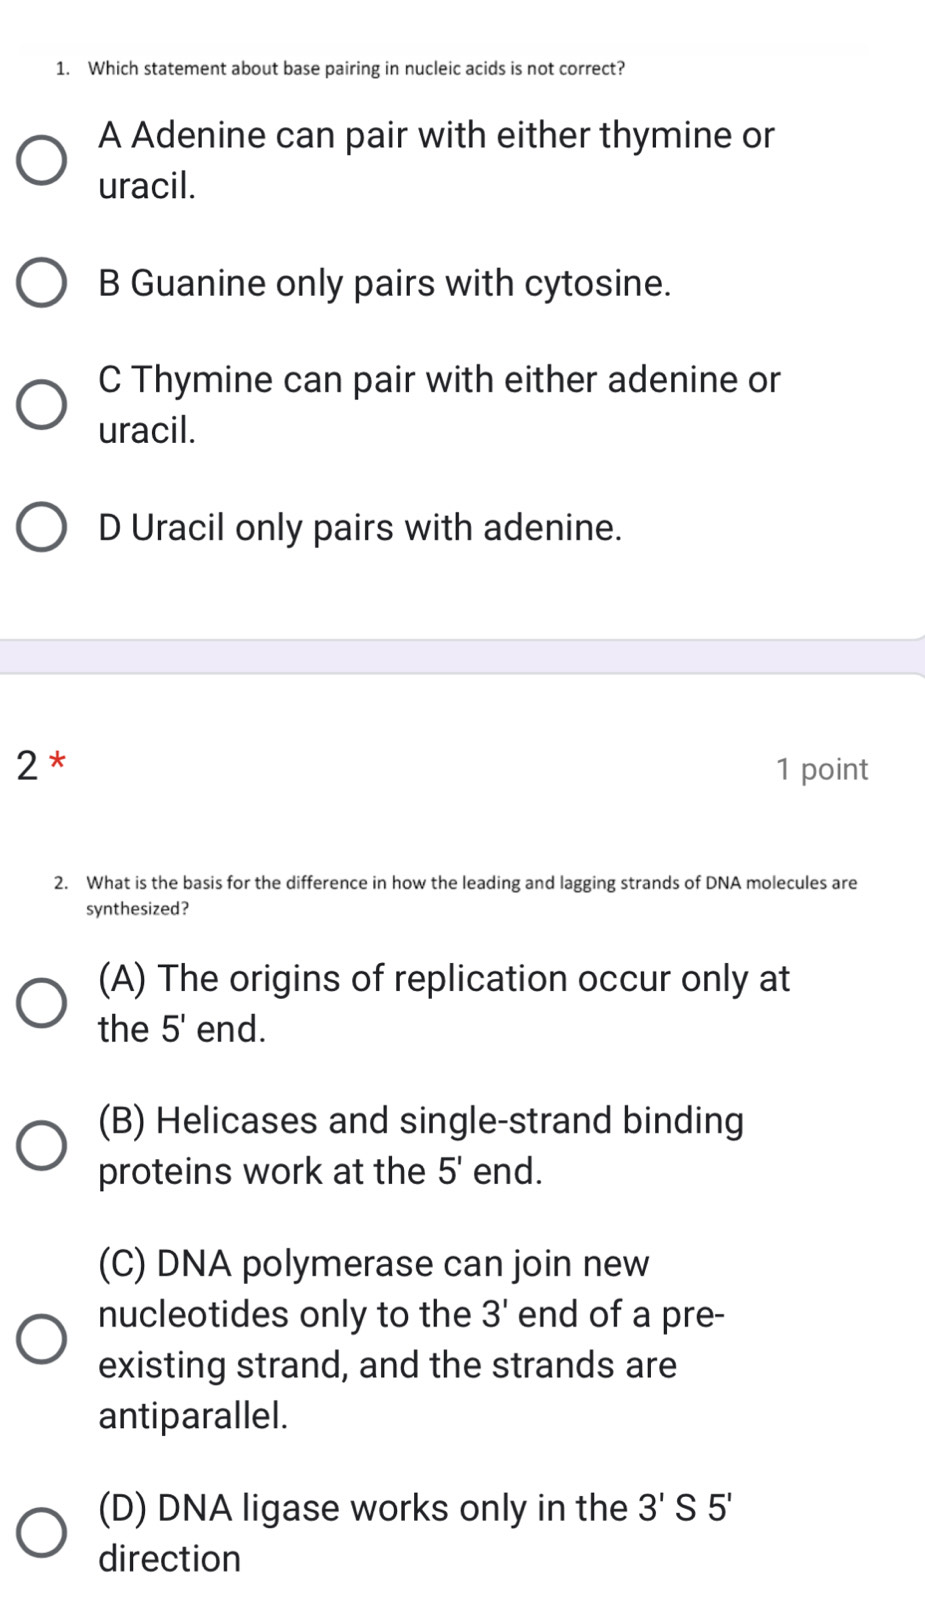Click the required asterisk next to question 2
Image resolution: width=925 pixels, height=1598 pixels.
tap(55, 763)
